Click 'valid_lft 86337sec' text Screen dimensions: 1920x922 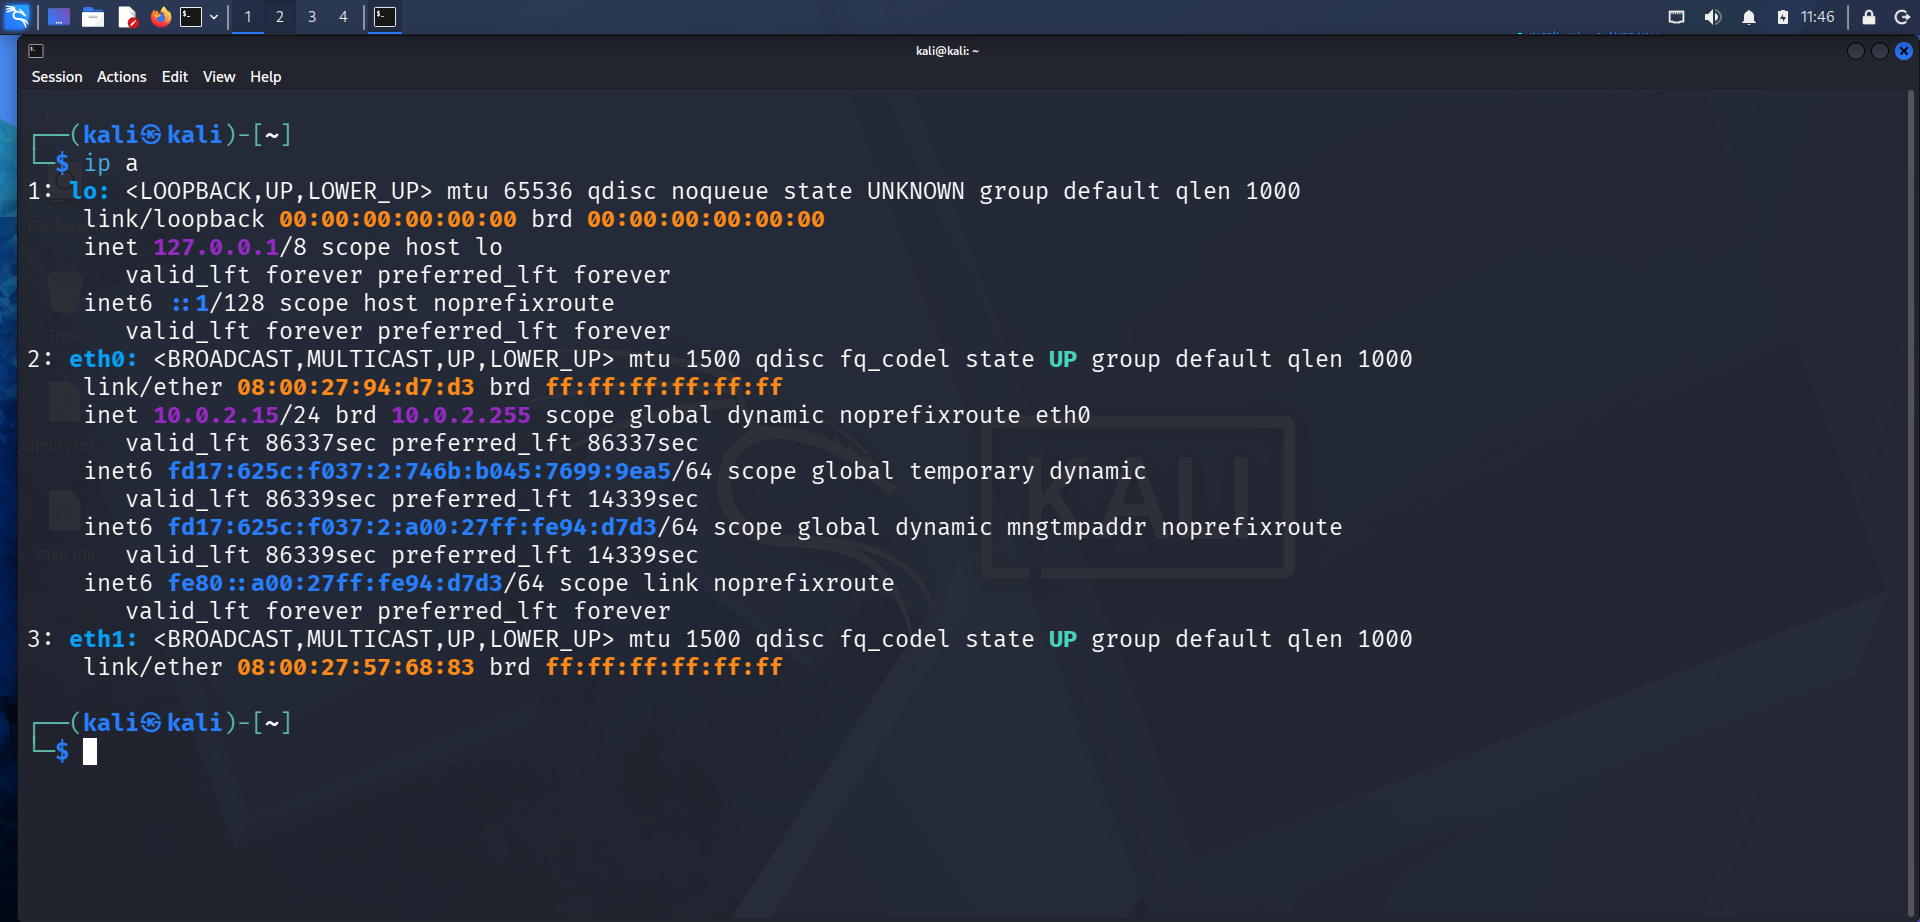251,443
